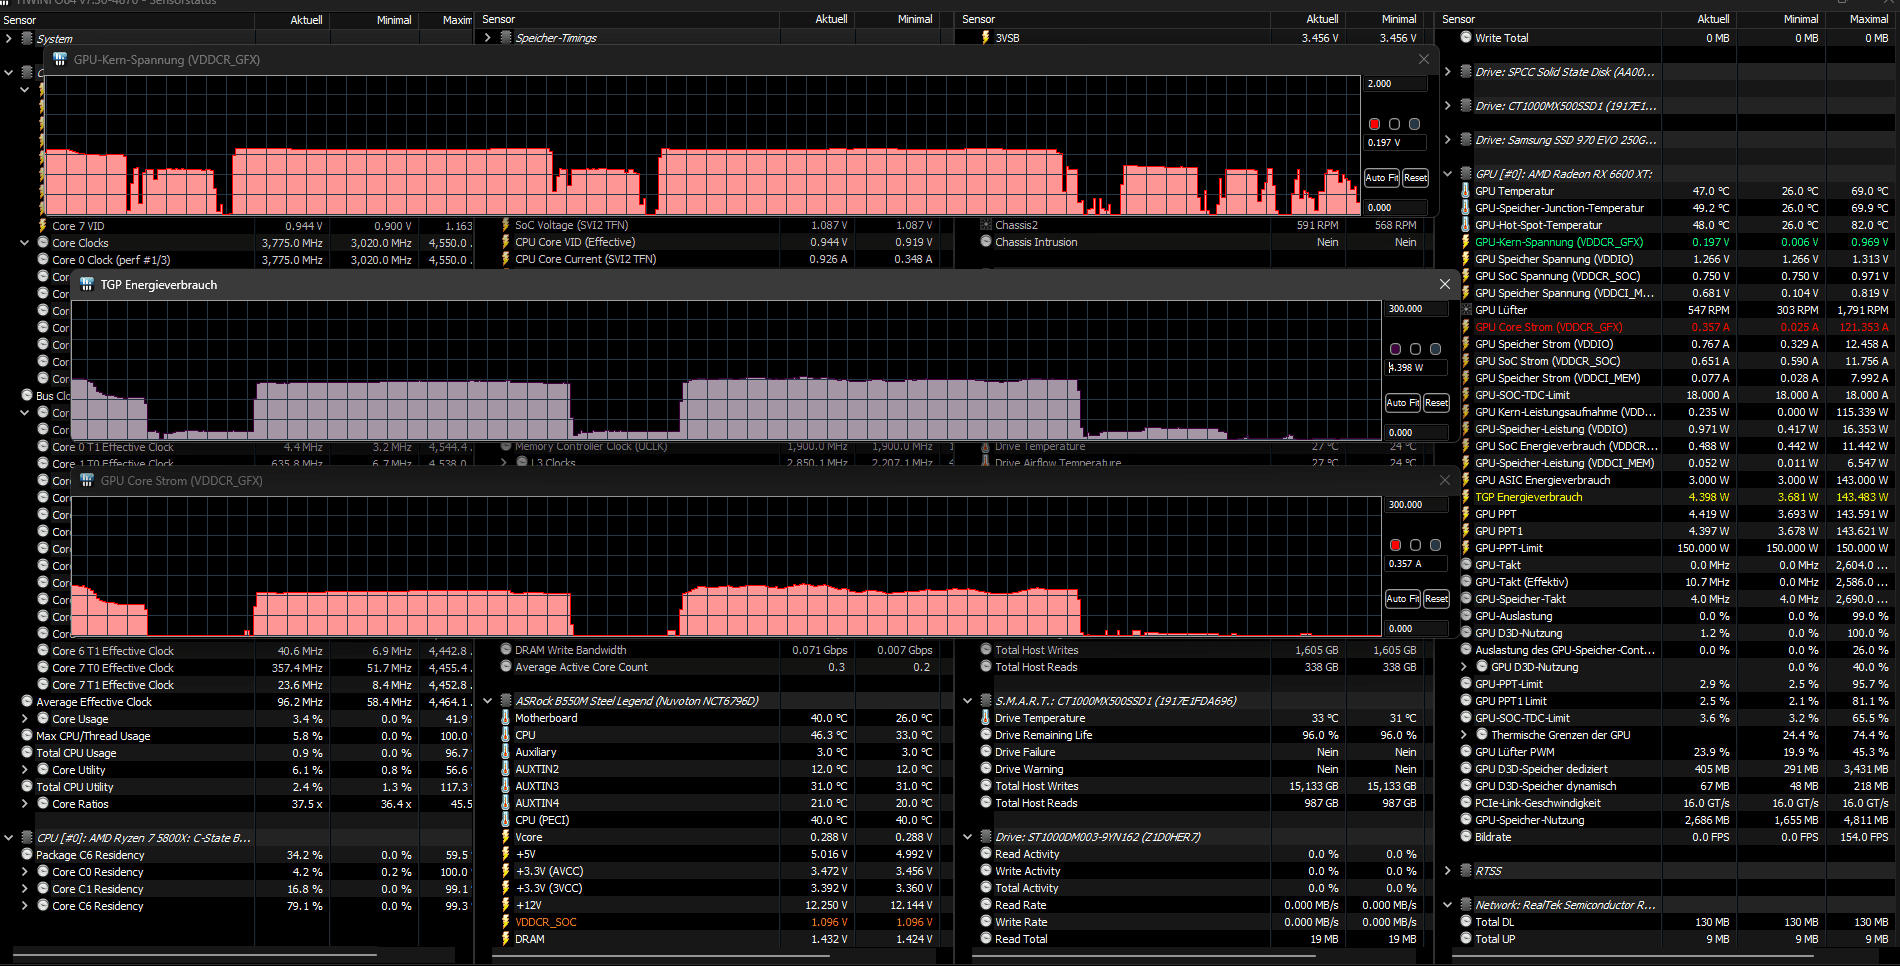Click the 300.000 maximum field in TGP Energieverbrauch graph
The height and width of the screenshot is (966, 1900).
(x=1417, y=309)
